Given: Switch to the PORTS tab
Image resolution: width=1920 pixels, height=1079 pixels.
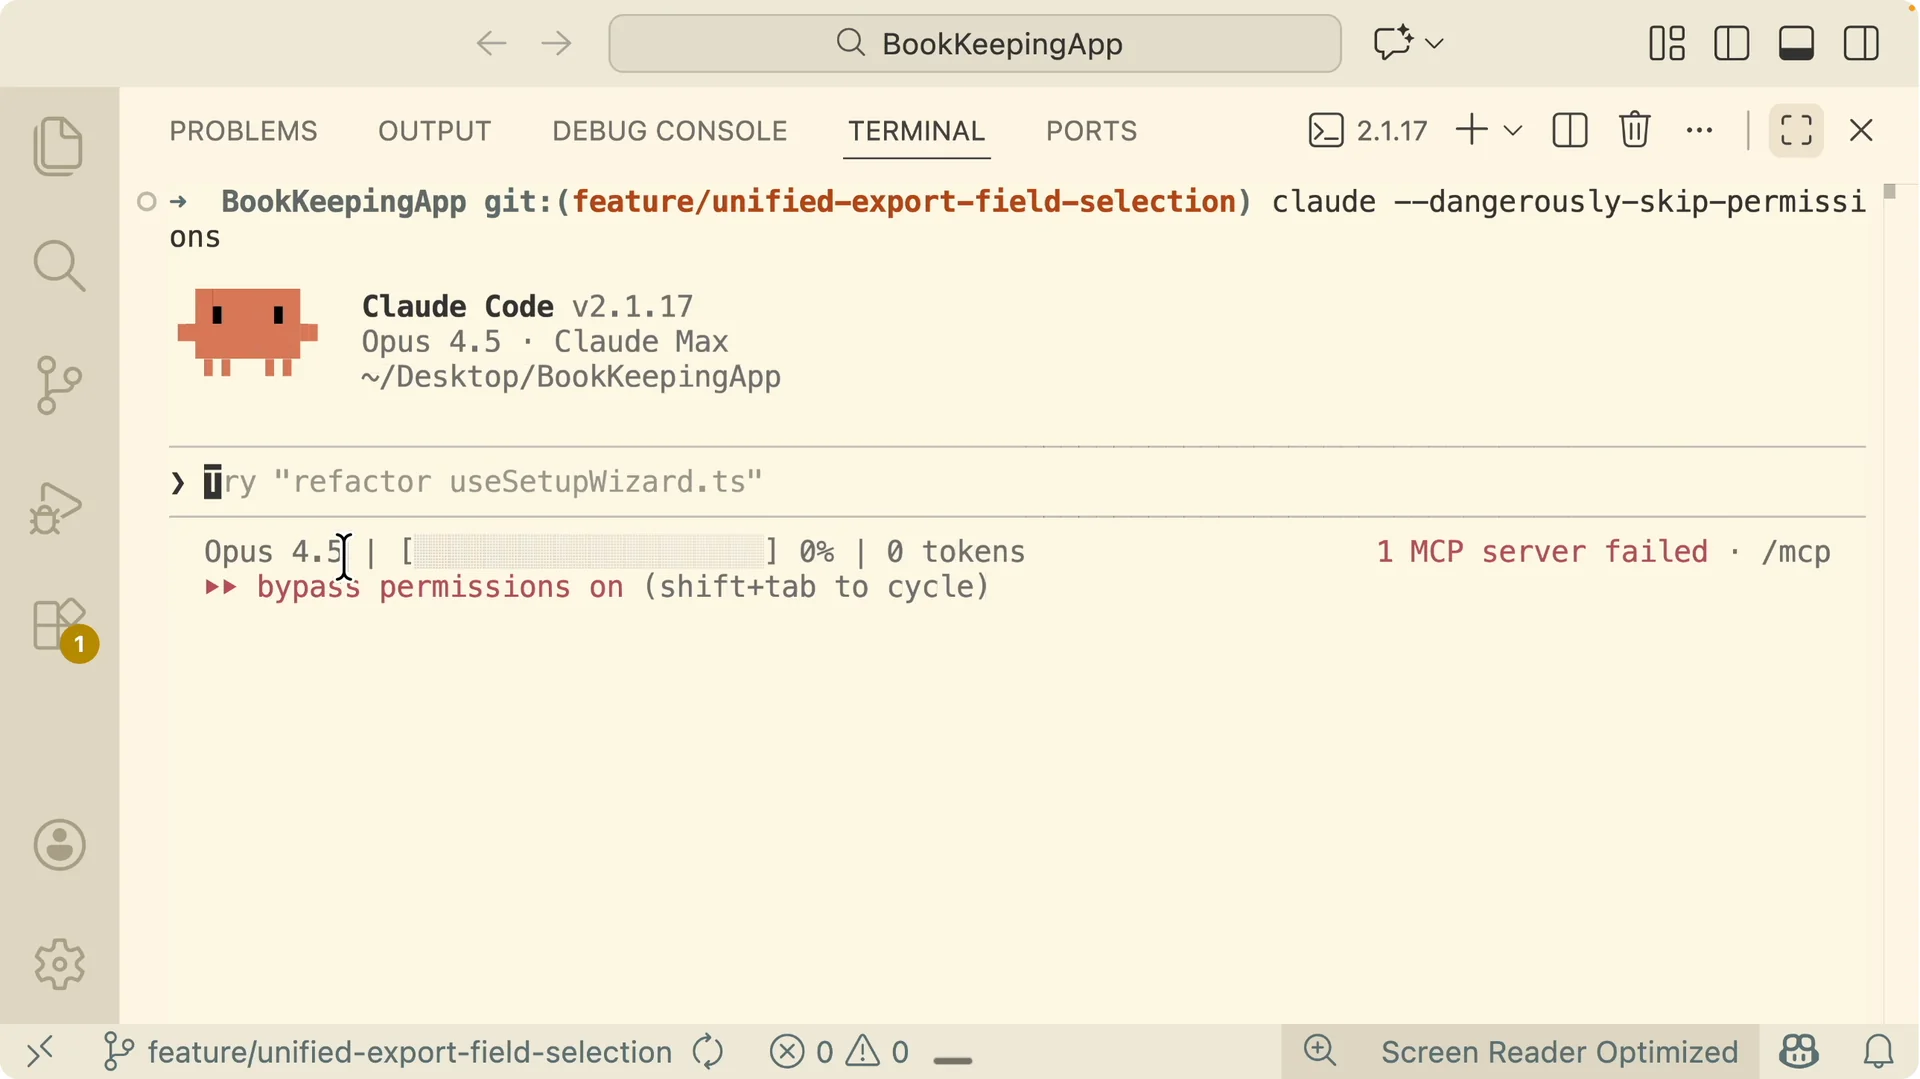Looking at the screenshot, I should [1091, 131].
